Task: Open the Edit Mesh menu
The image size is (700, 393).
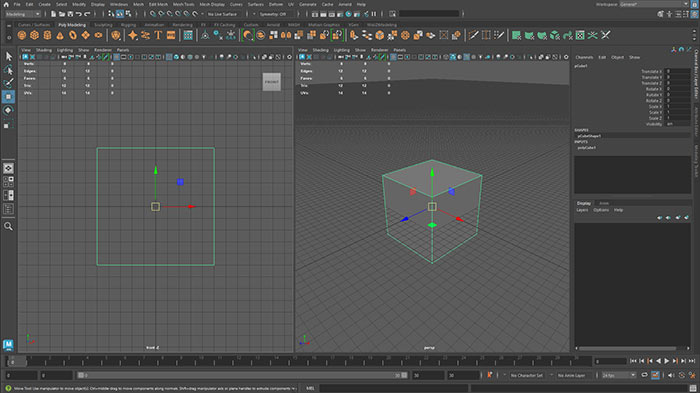Action: pos(158,4)
